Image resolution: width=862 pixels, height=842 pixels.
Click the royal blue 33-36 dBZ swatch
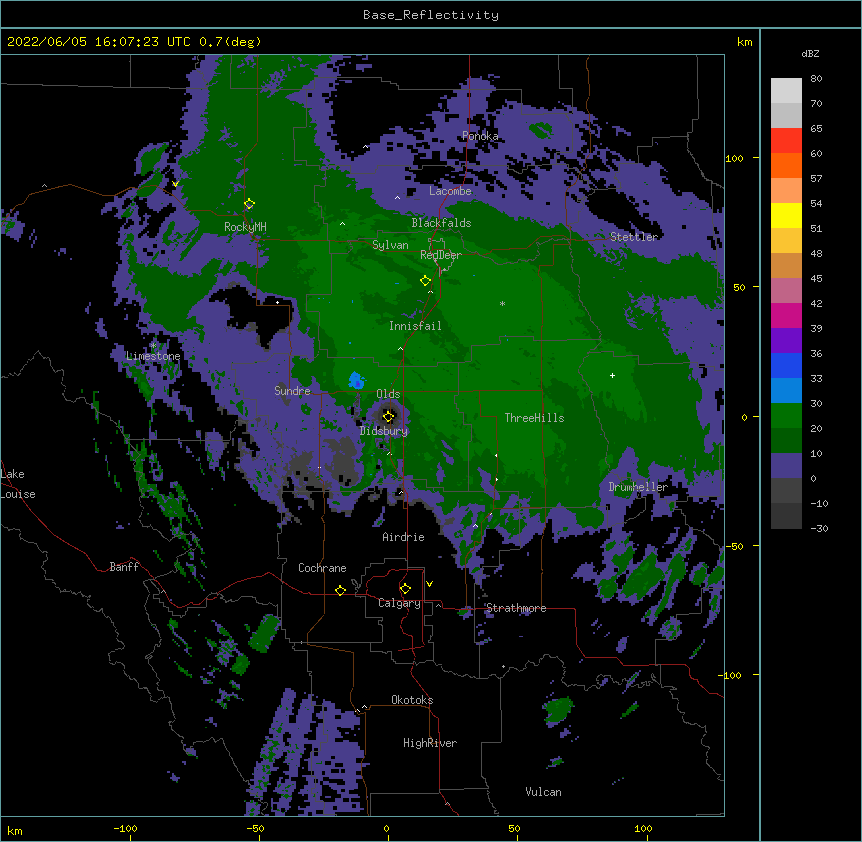coord(786,366)
